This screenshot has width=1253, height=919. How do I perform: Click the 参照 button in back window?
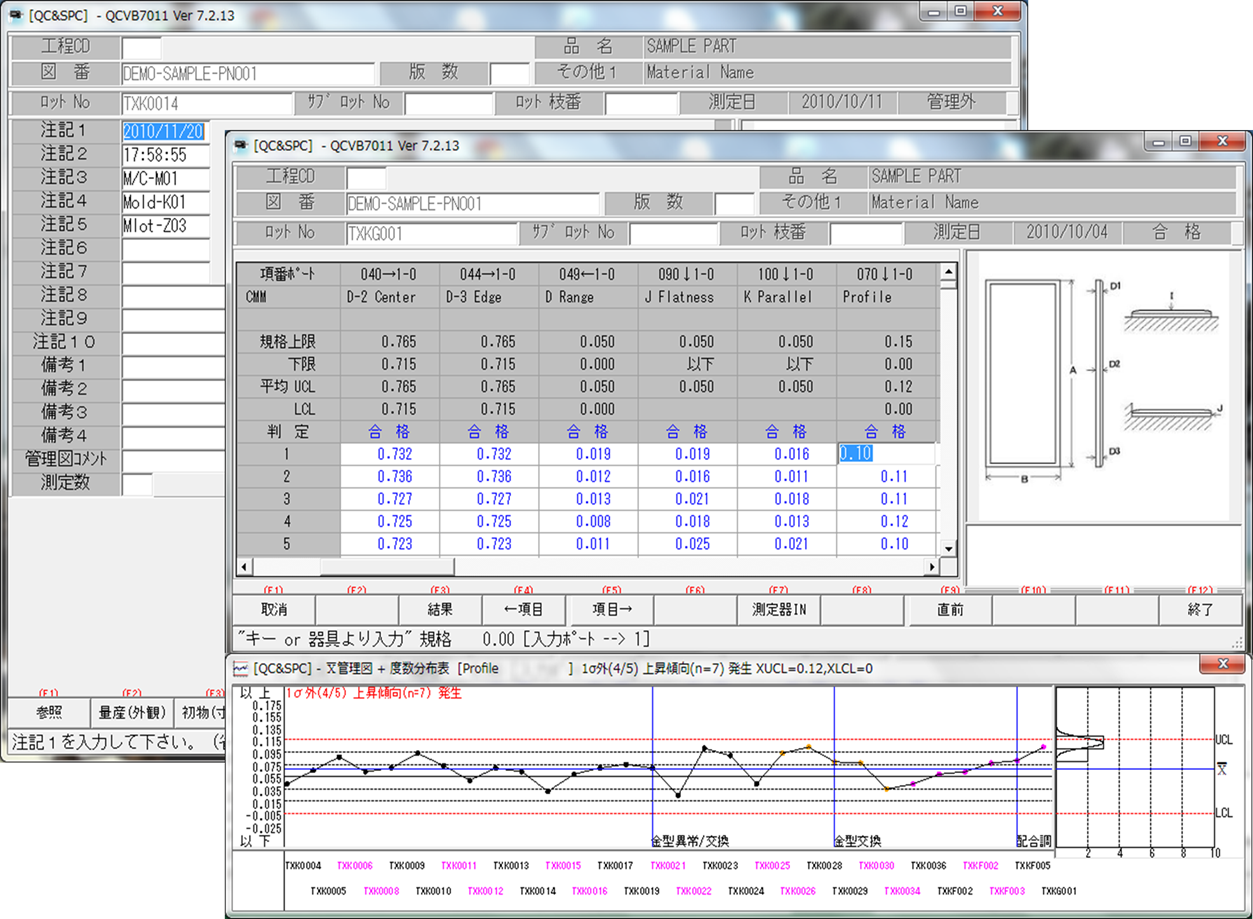48,712
